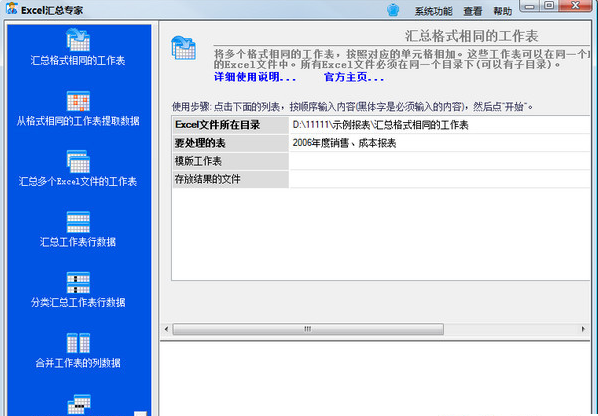598x416 pixels.
Task: Edit the 2006年度销售、成本报表 value cell
Action: pyautogui.click(x=440, y=143)
